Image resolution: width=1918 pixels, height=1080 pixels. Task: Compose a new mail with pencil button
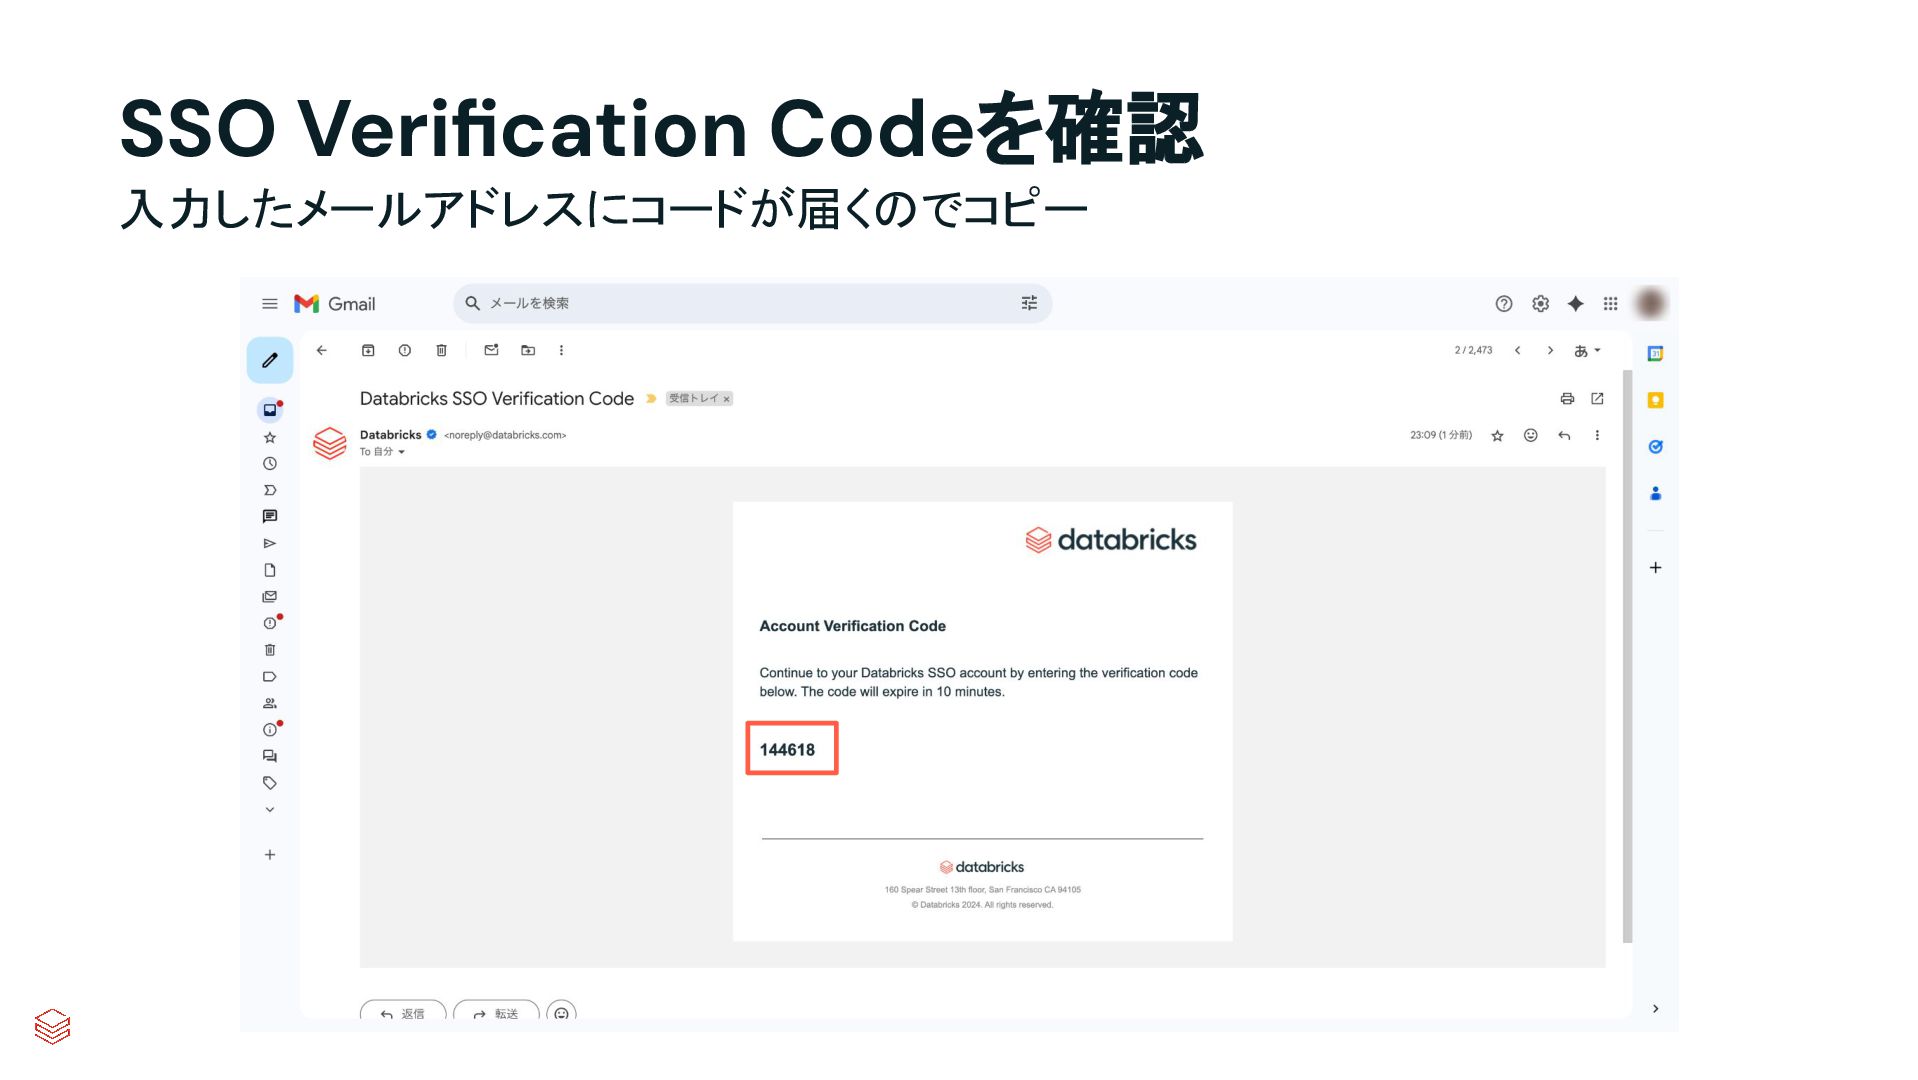(x=270, y=360)
